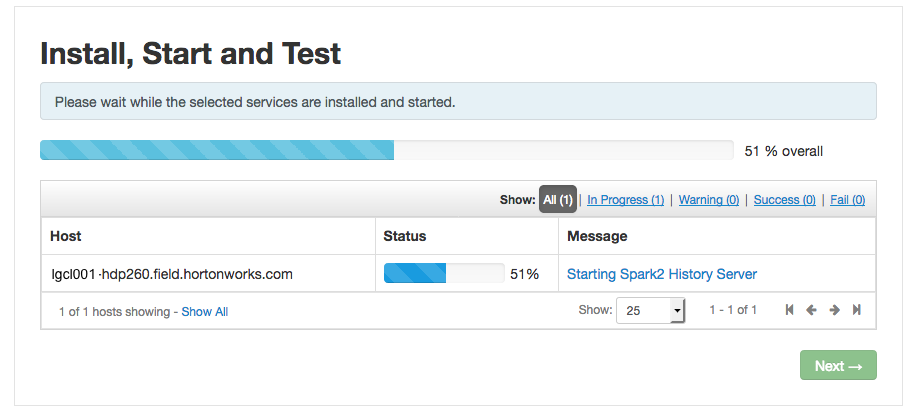Click the Message column header
The height and width of the screenshot is (411, 910).
click(x=597, y=236)
